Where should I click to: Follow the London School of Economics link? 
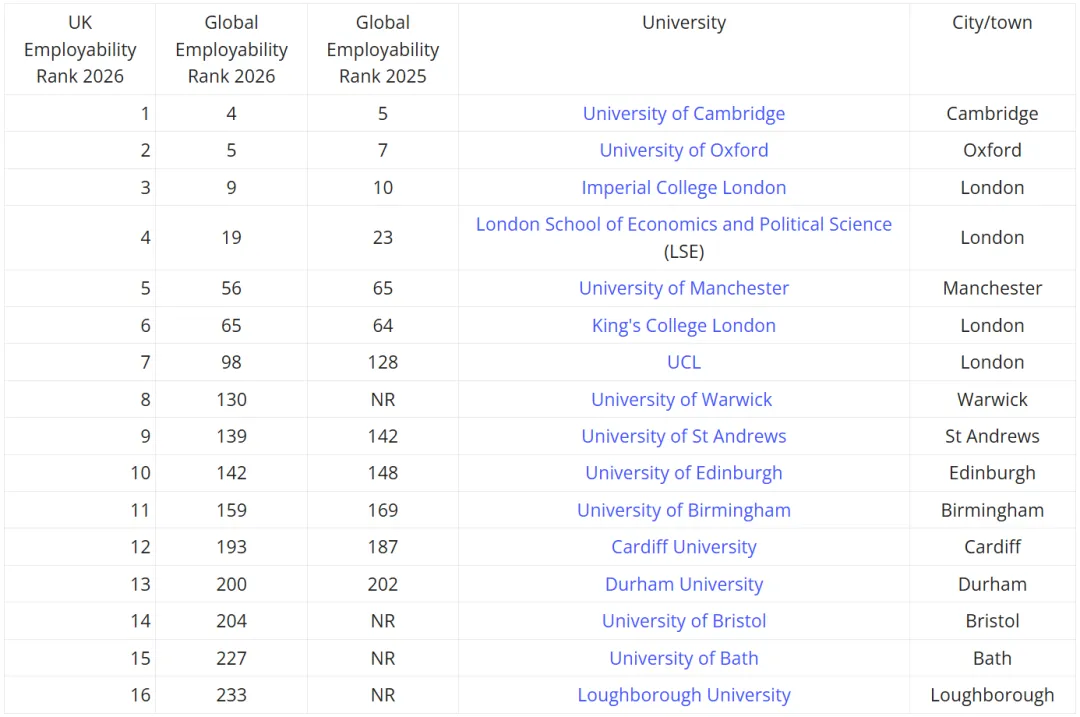(x=683, y=225)
